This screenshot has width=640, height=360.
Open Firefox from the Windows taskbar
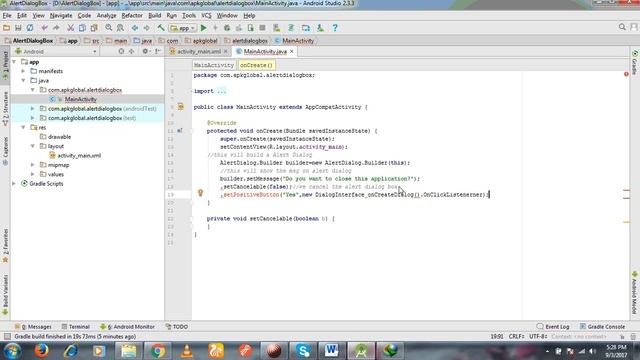point(41,351)
